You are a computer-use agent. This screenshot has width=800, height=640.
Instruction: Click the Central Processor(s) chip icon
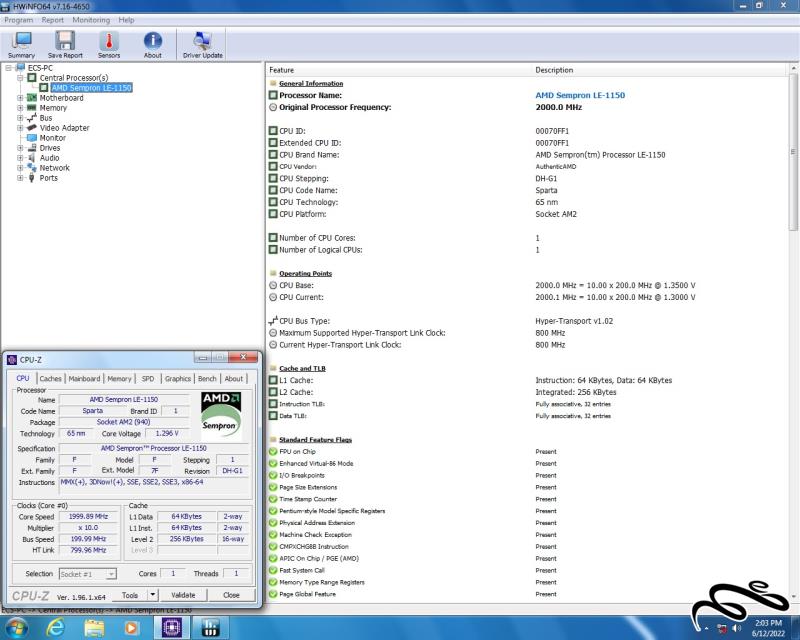pyautogui.click(x=32, y=78)
